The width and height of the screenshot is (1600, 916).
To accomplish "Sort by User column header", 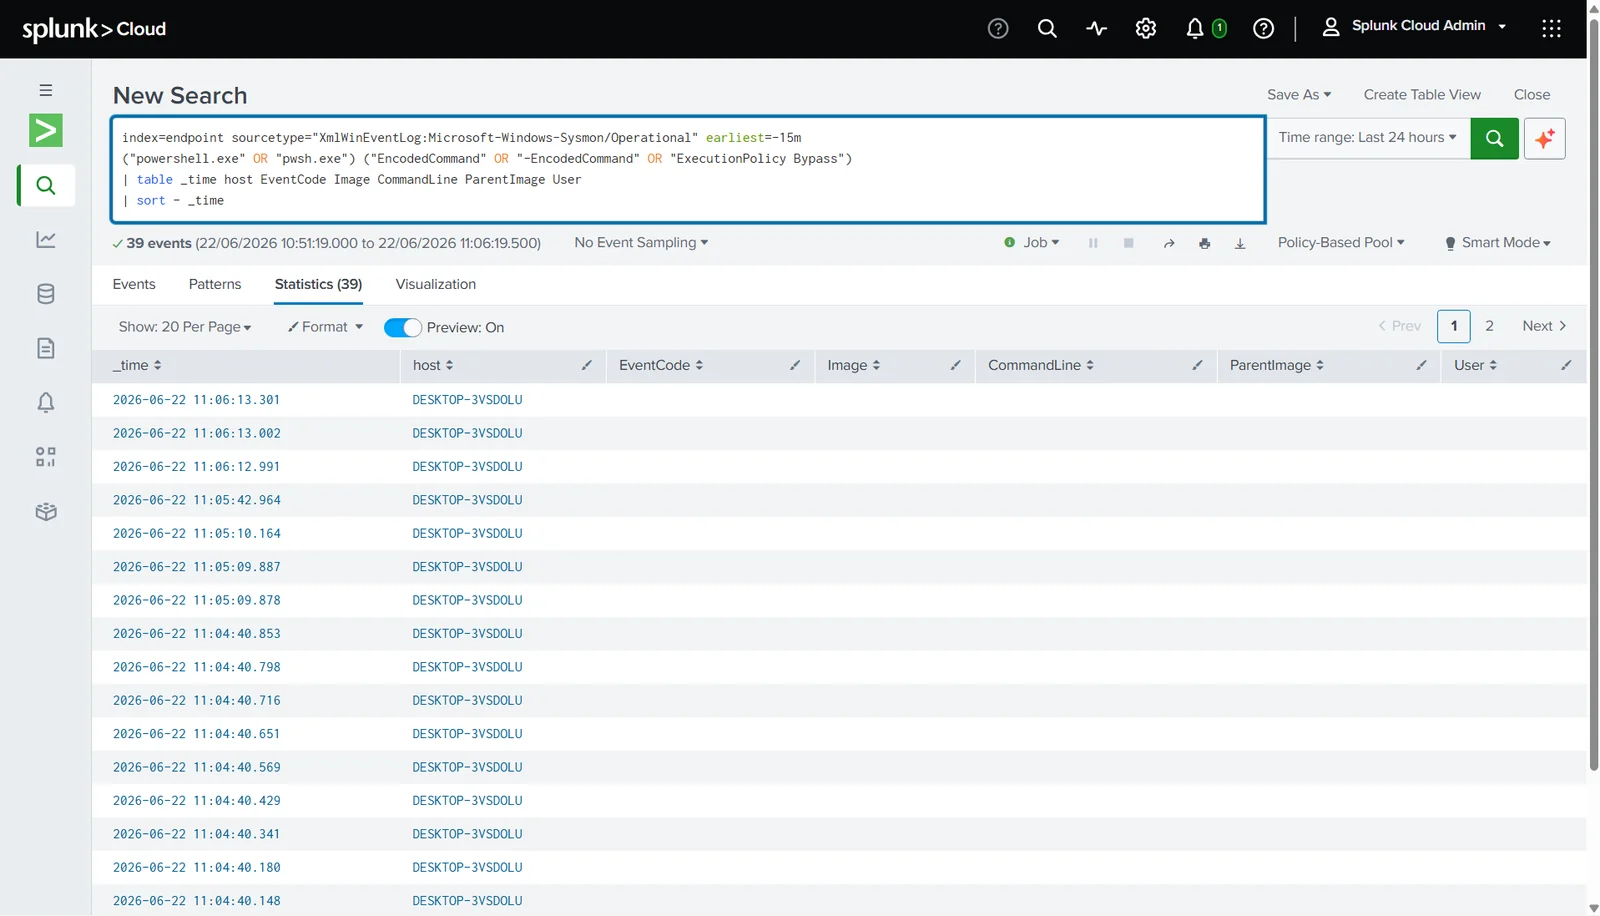I will 1476,365.
